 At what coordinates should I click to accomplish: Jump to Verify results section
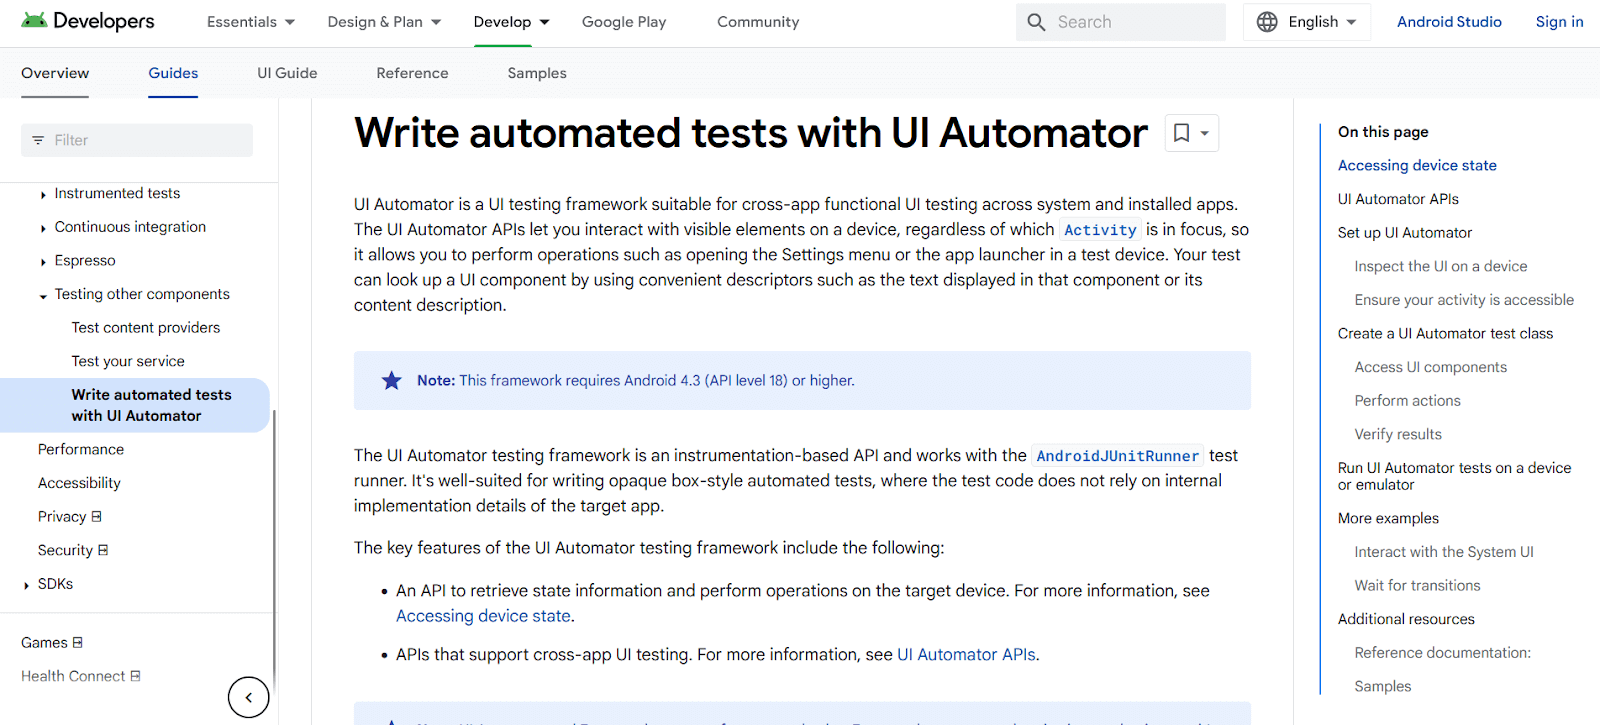(x=1398, y=435)
